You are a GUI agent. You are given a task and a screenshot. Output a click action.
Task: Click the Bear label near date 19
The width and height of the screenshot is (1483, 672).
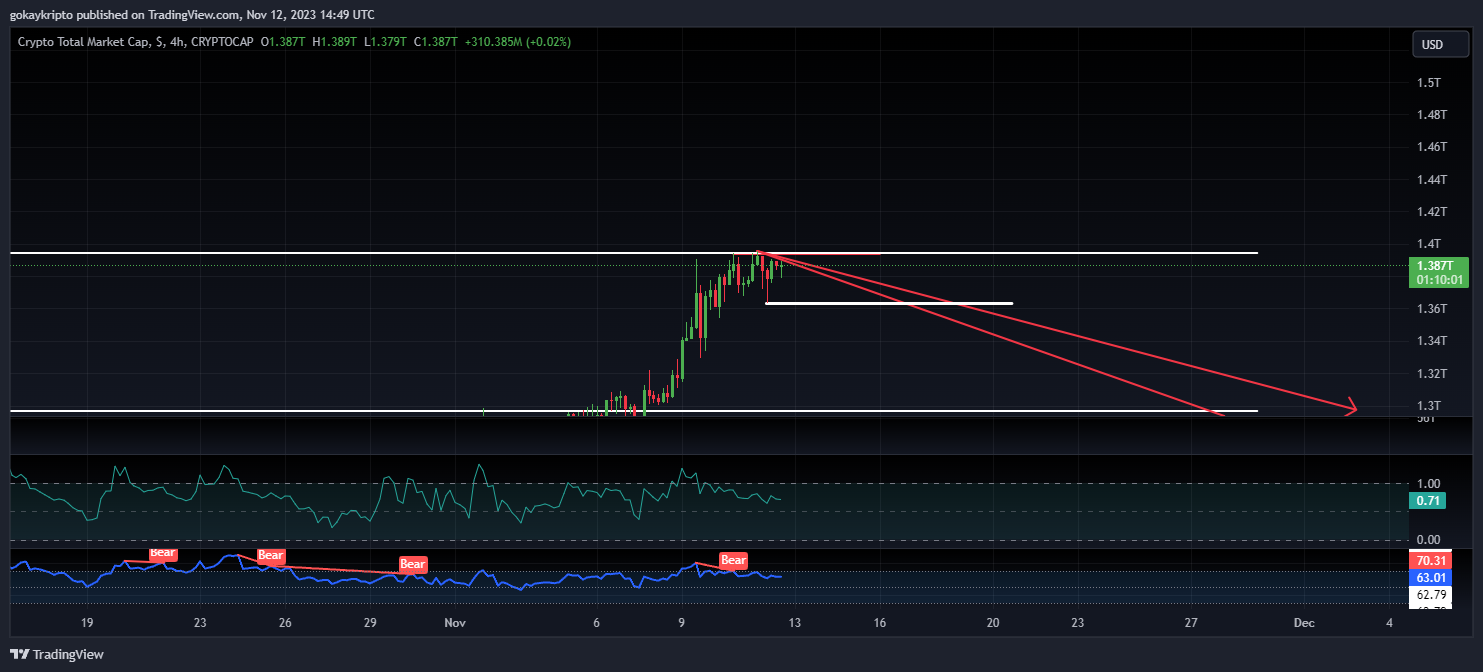tap(163, 552)
